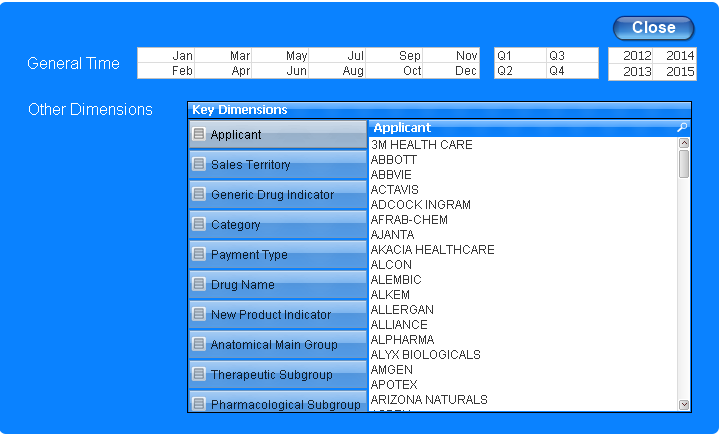Select AKACIA HEALTHCARE applicant

(x=523, y=249)
